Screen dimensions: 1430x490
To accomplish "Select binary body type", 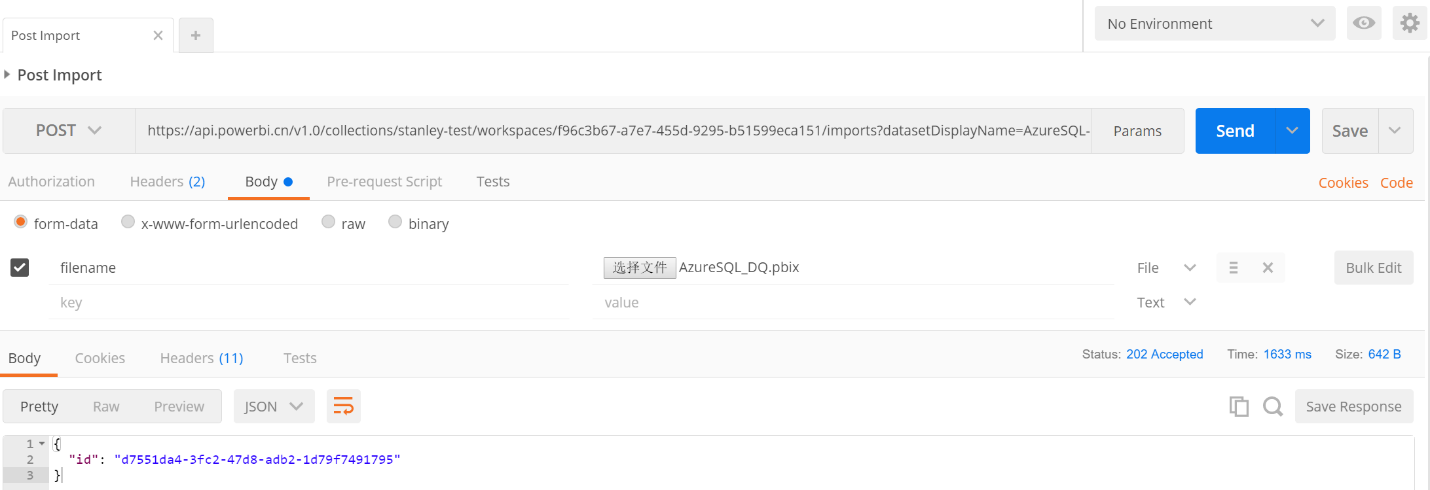I will [395, 223].
